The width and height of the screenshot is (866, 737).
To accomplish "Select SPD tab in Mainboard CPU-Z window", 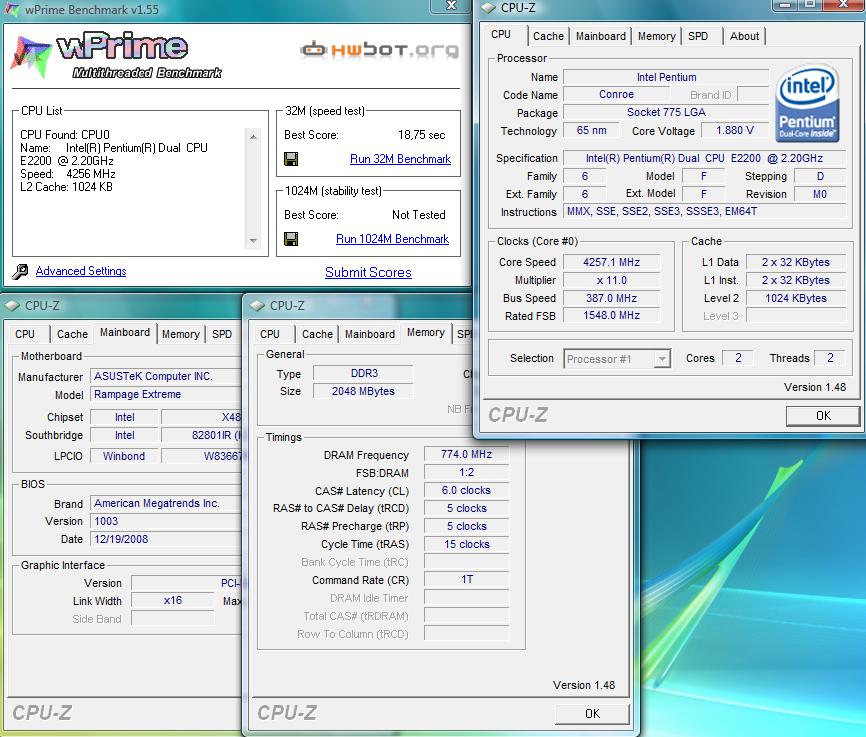I will tap(222, 334).
